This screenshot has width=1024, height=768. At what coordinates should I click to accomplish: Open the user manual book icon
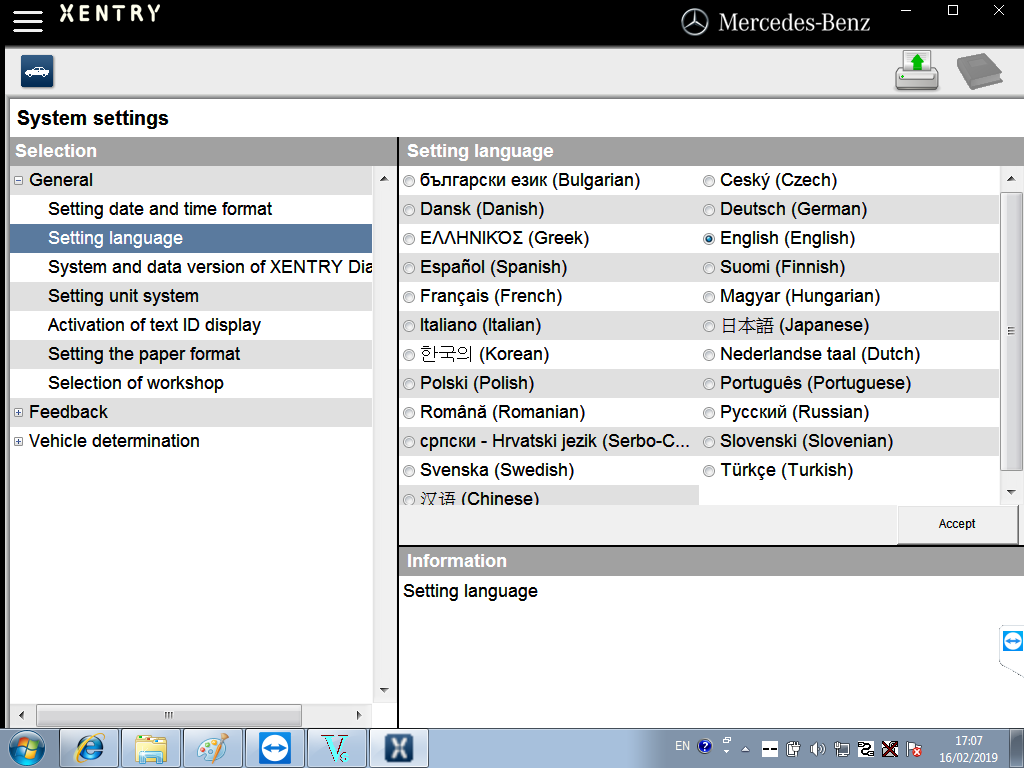[978, 71]
